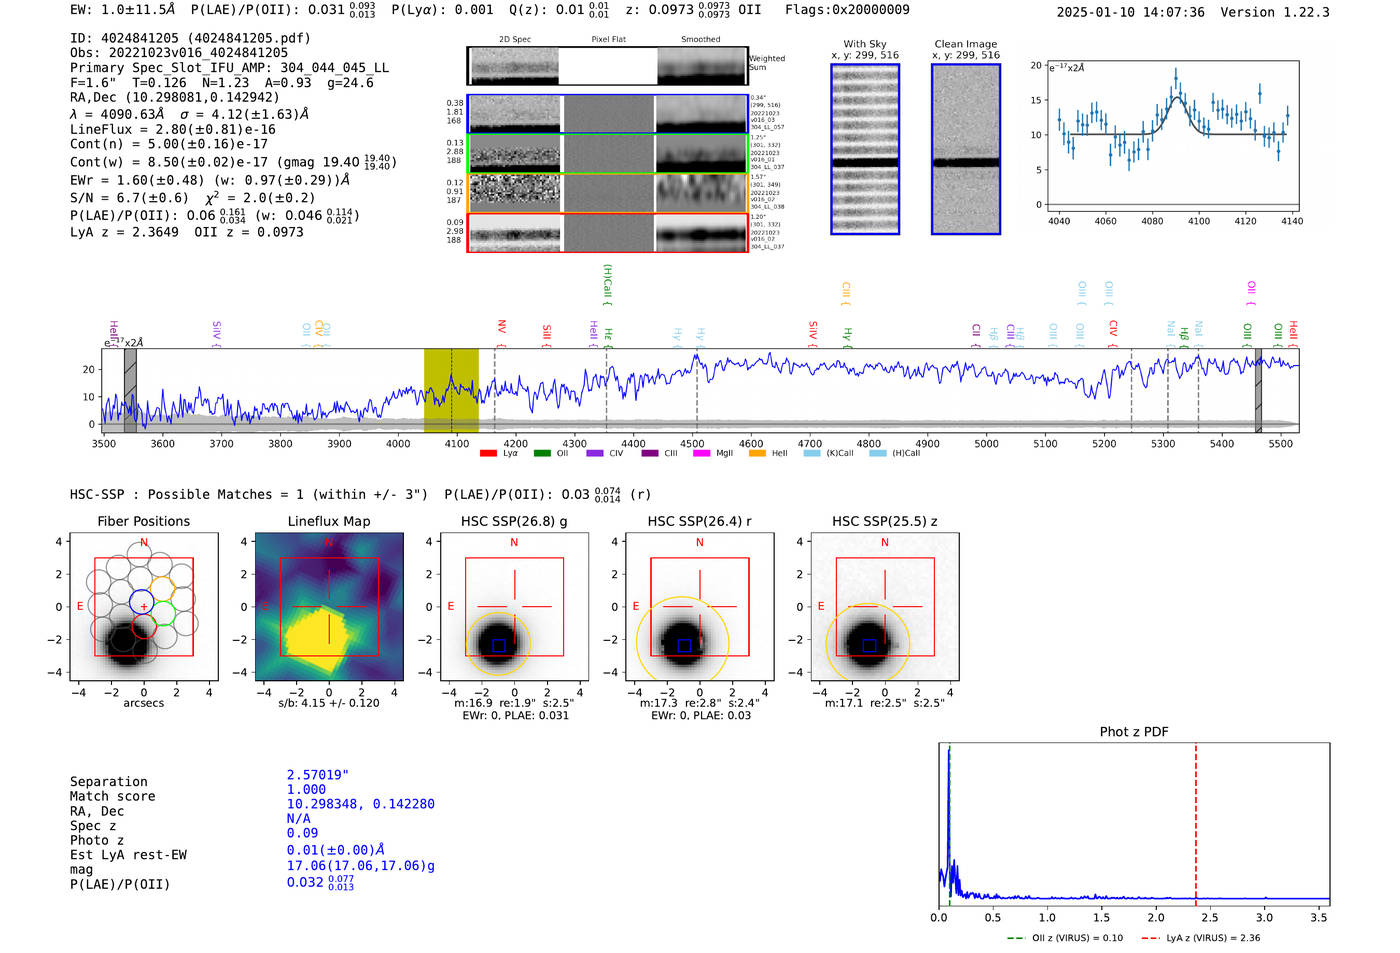
Task: Click the ID 4024841205 text line
Action: click(x=190, y=38)
